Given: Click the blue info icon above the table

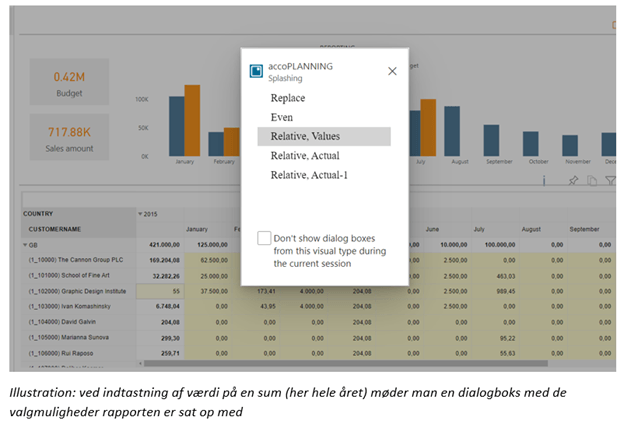Looking at the screenshot, I should point(544,181).
